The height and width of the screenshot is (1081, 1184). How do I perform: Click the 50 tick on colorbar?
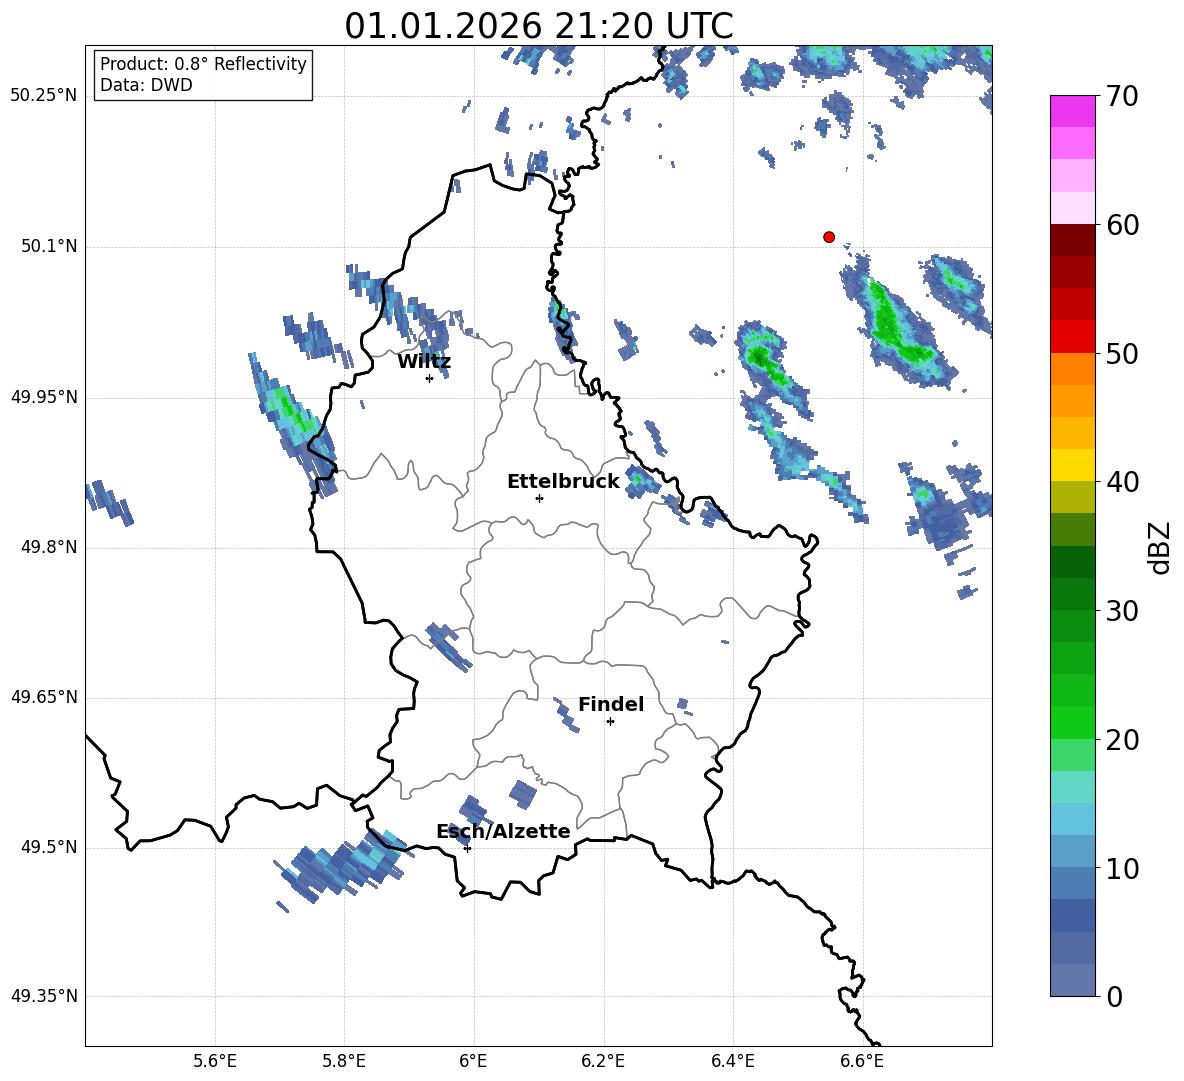1122,353
